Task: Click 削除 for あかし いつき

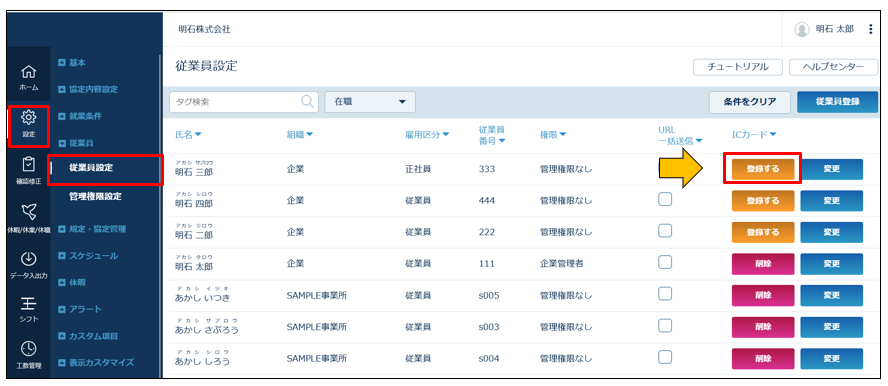Action: [x=763, y=295]
